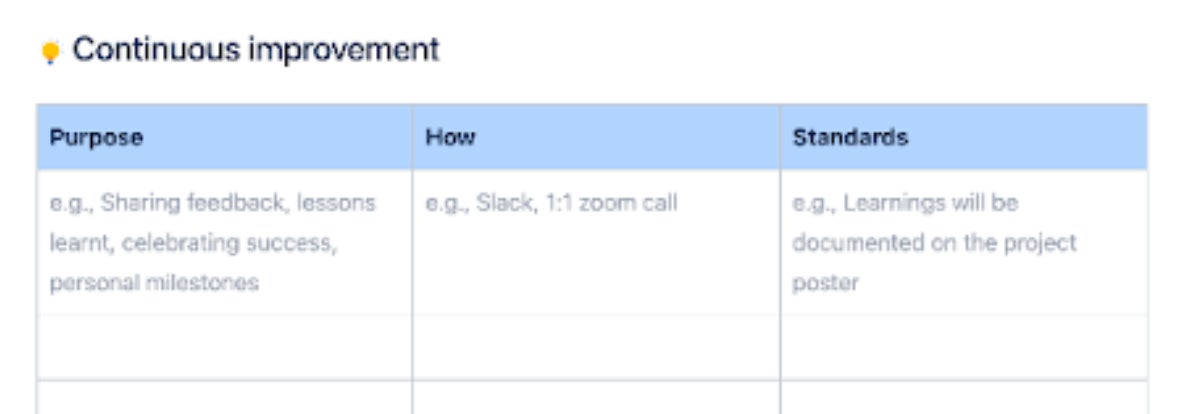1188x414 pixels.
Task: Click the lightbulb icon beside Continuous improvement
Action: point(50,52)
